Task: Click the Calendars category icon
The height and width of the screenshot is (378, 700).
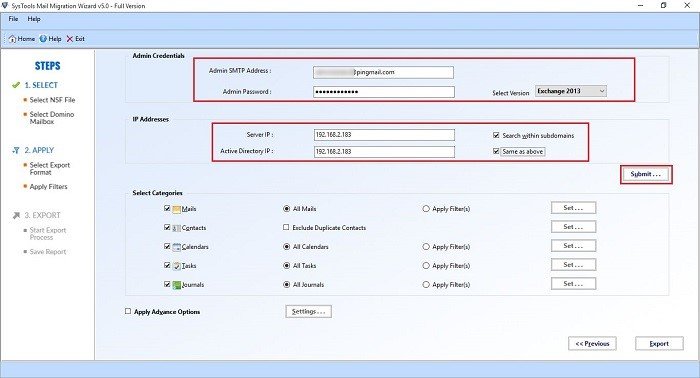Action: (x=176, y=247)
